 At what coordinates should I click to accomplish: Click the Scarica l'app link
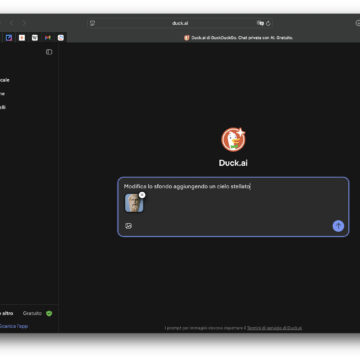pyautogui.click(x=14, y=326)
